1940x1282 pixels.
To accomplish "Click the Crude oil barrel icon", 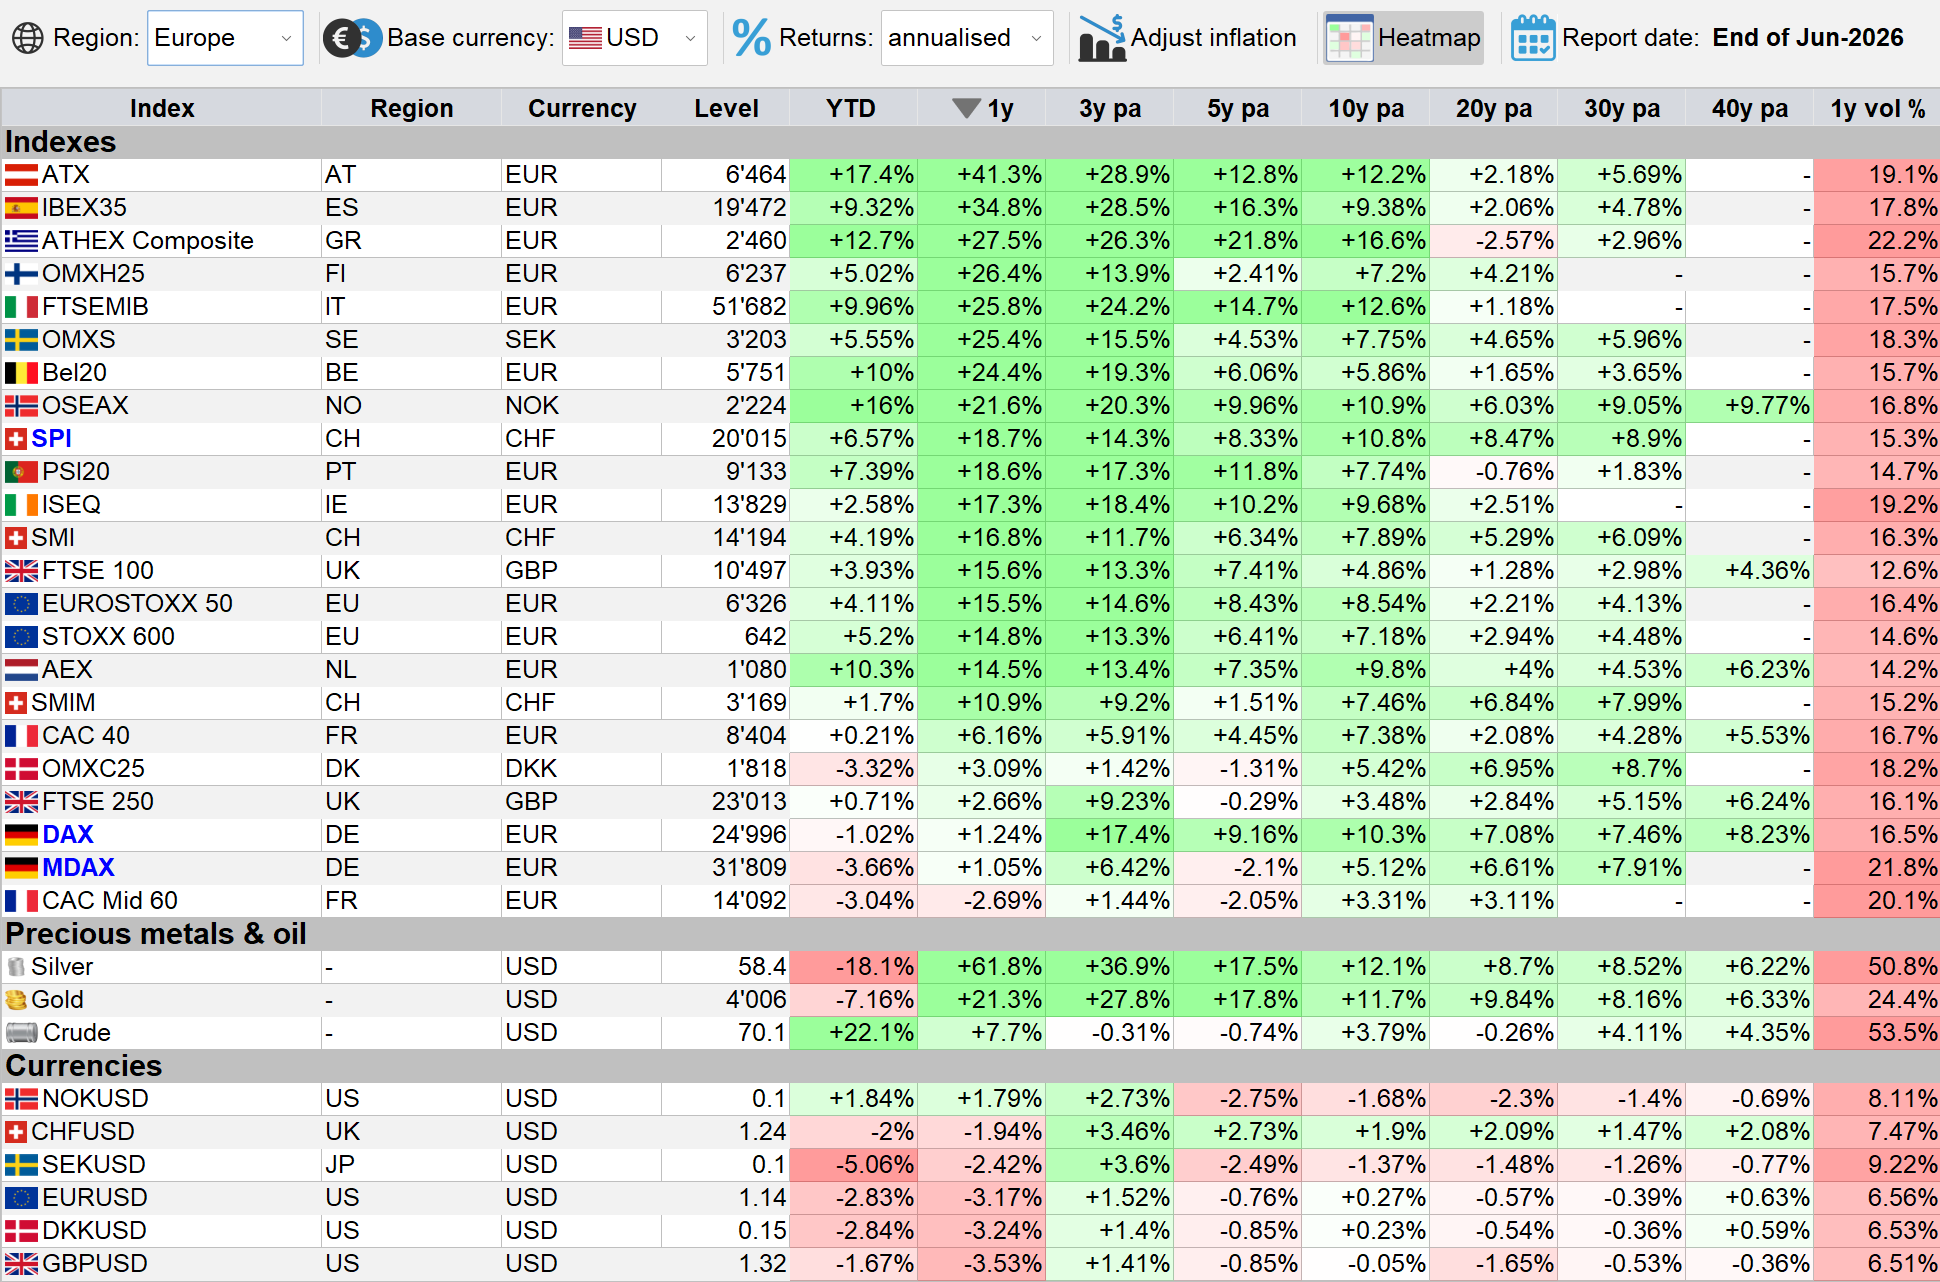I will 21,1033.
